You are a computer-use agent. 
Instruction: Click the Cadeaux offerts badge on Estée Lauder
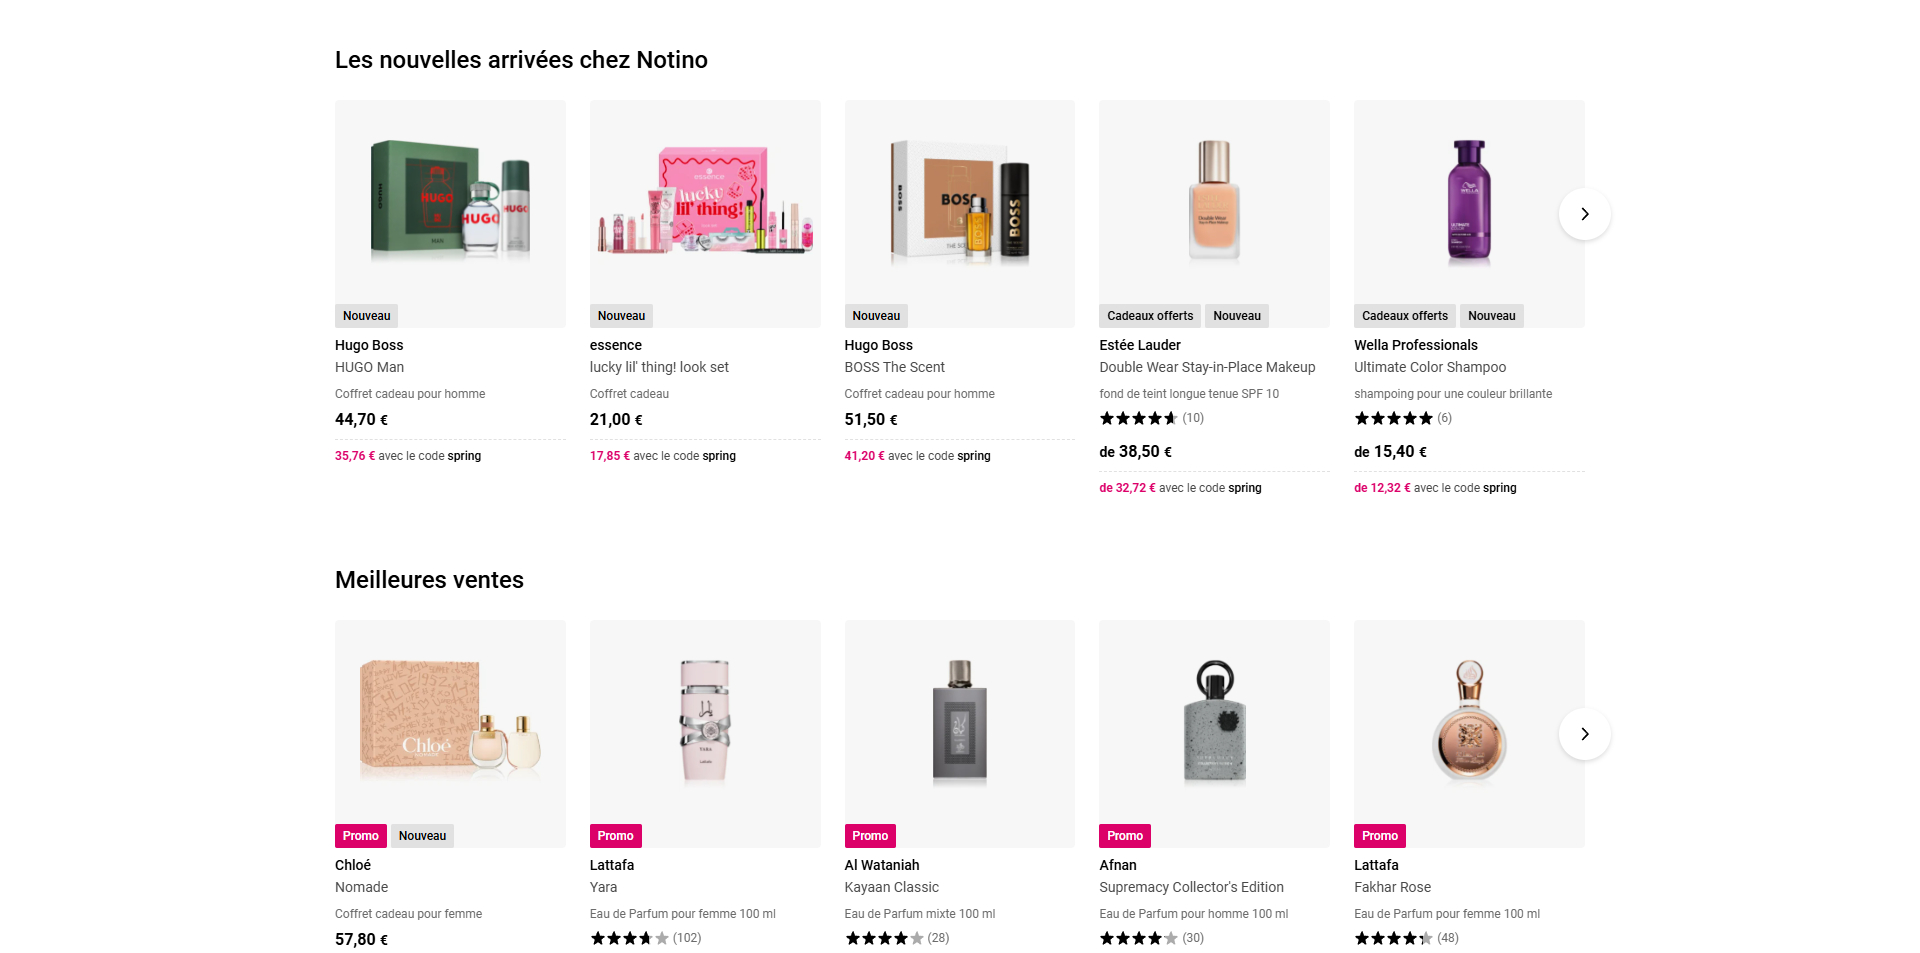pyautogui.click(x=1150, y=316)
